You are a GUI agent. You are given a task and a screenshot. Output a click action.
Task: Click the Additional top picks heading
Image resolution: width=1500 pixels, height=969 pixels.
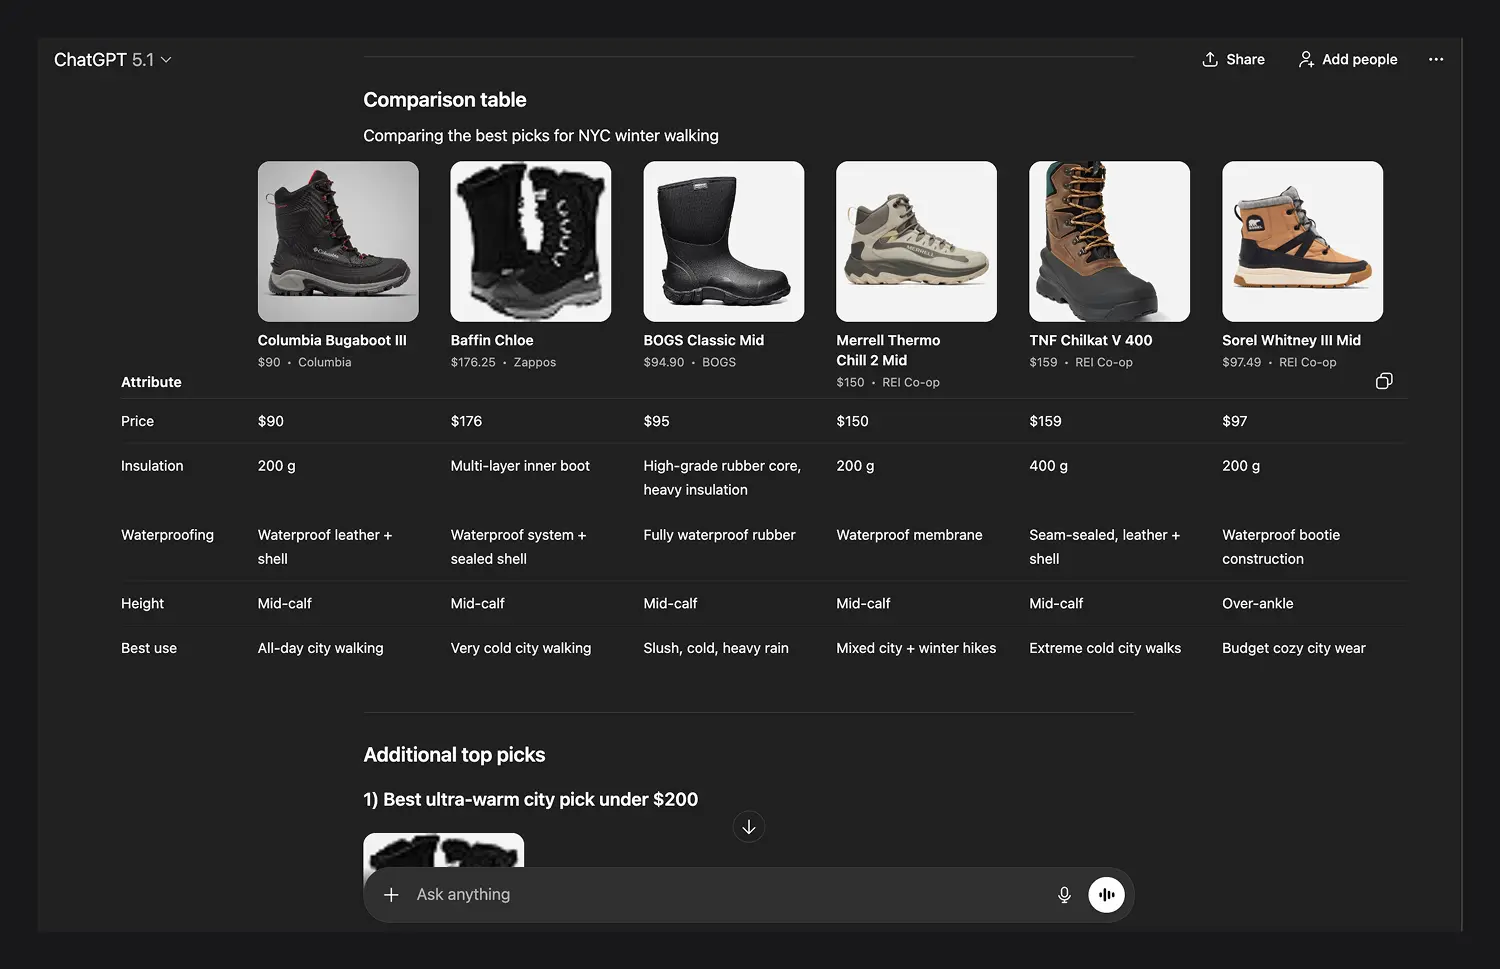click(x=454, y=755)
